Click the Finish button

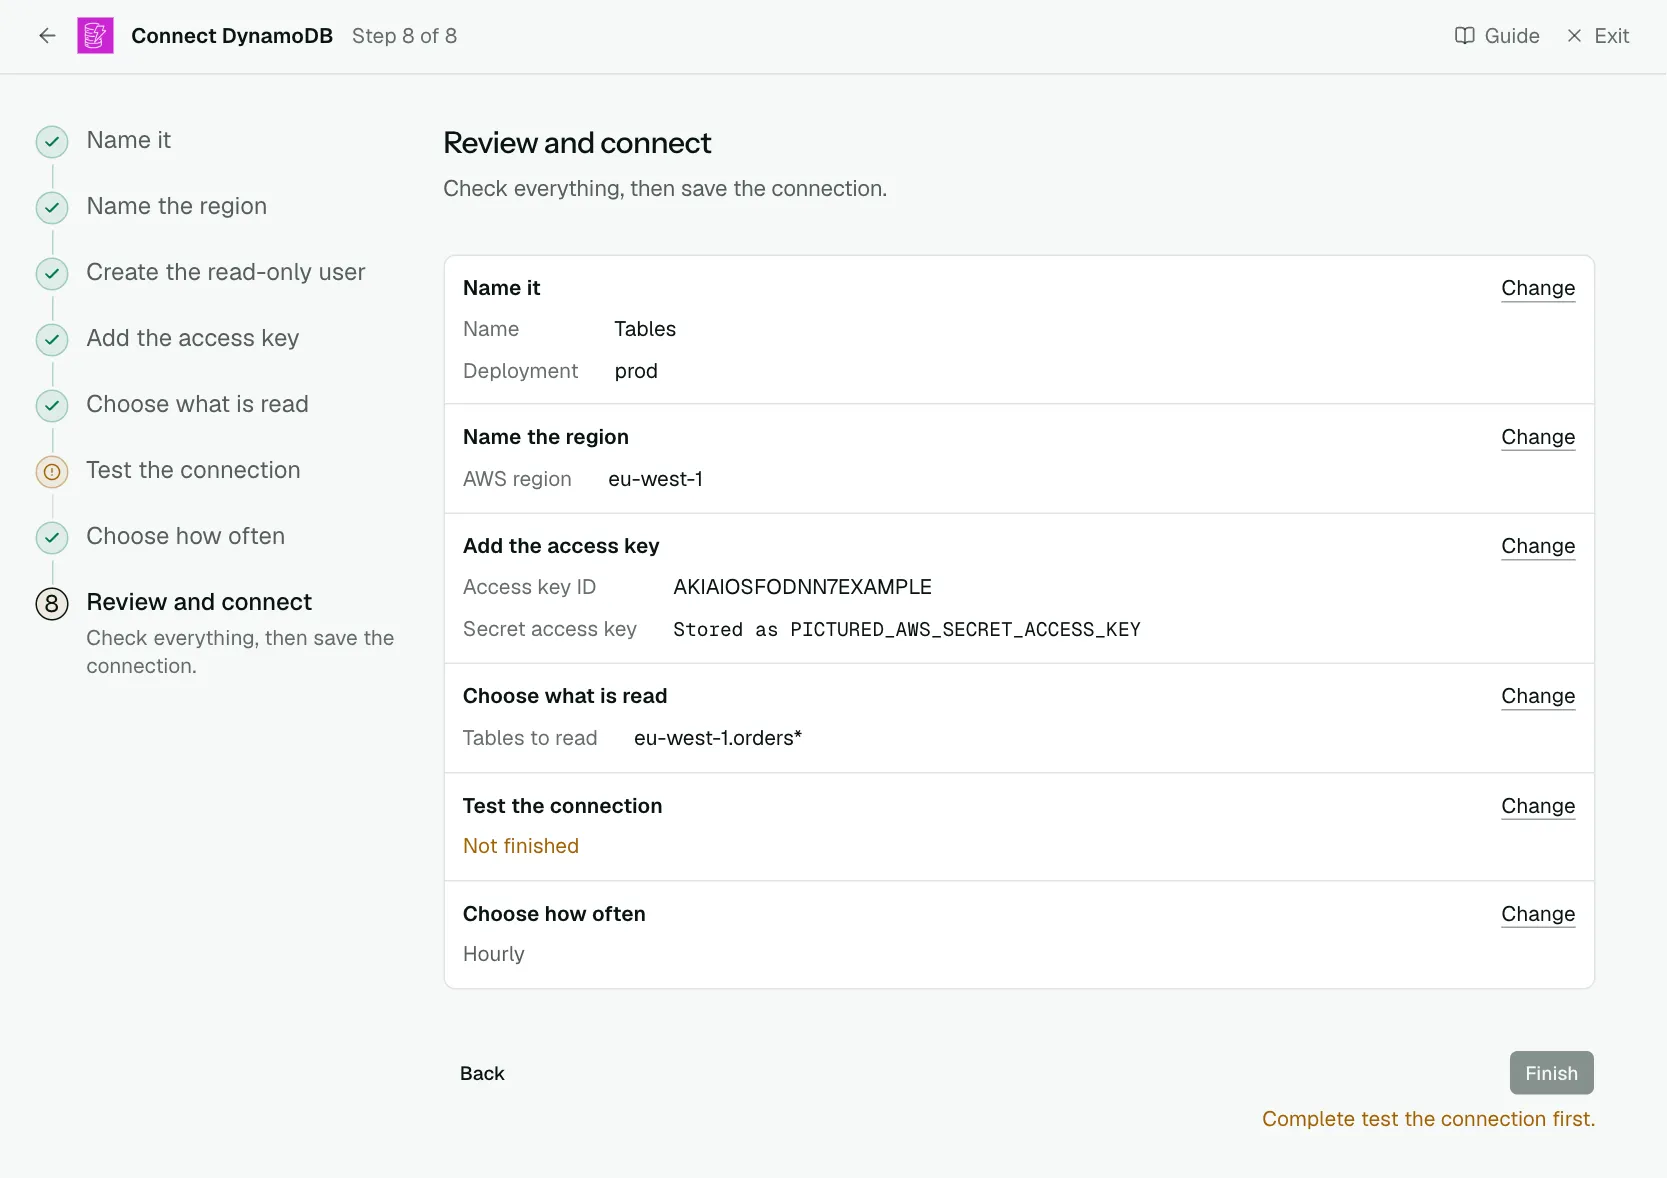pos(1551,1073)
